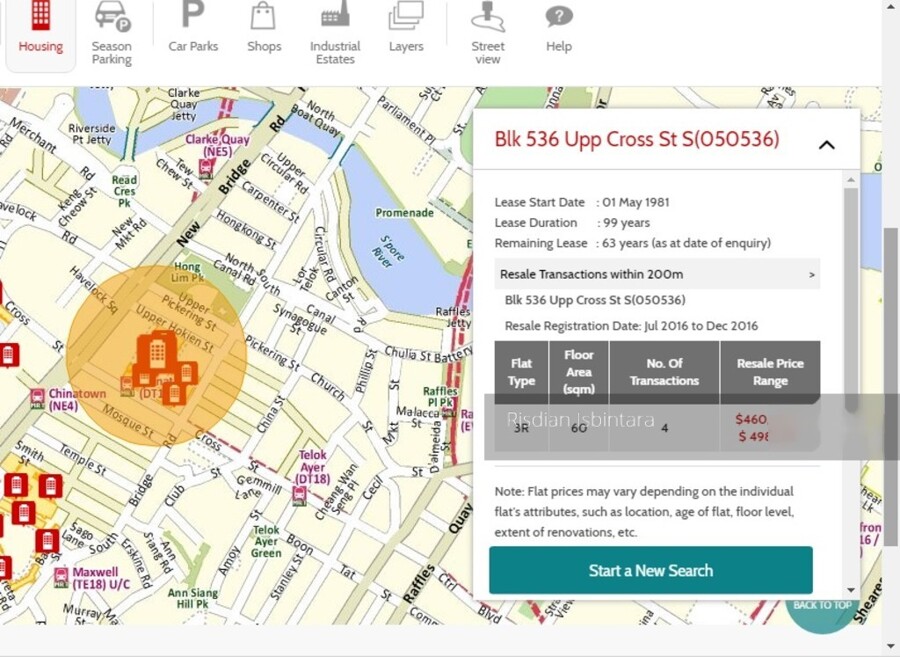Image resolution: width=900 pixels, height=657 pixels.
Task: Click Telok Ayer DT18 station icon
Action: [299, 495]
